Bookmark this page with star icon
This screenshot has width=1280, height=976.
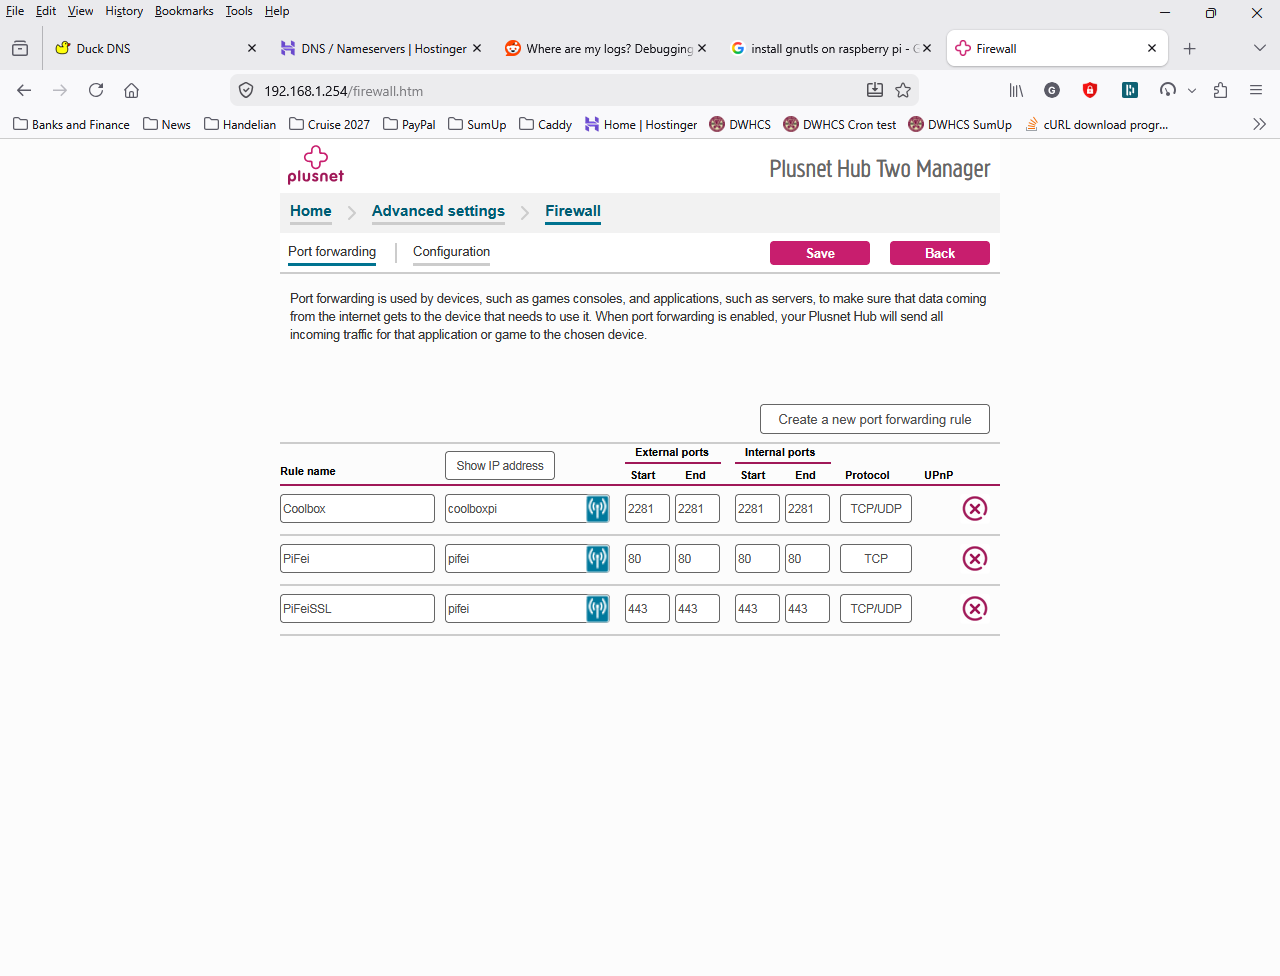(903, 91)
